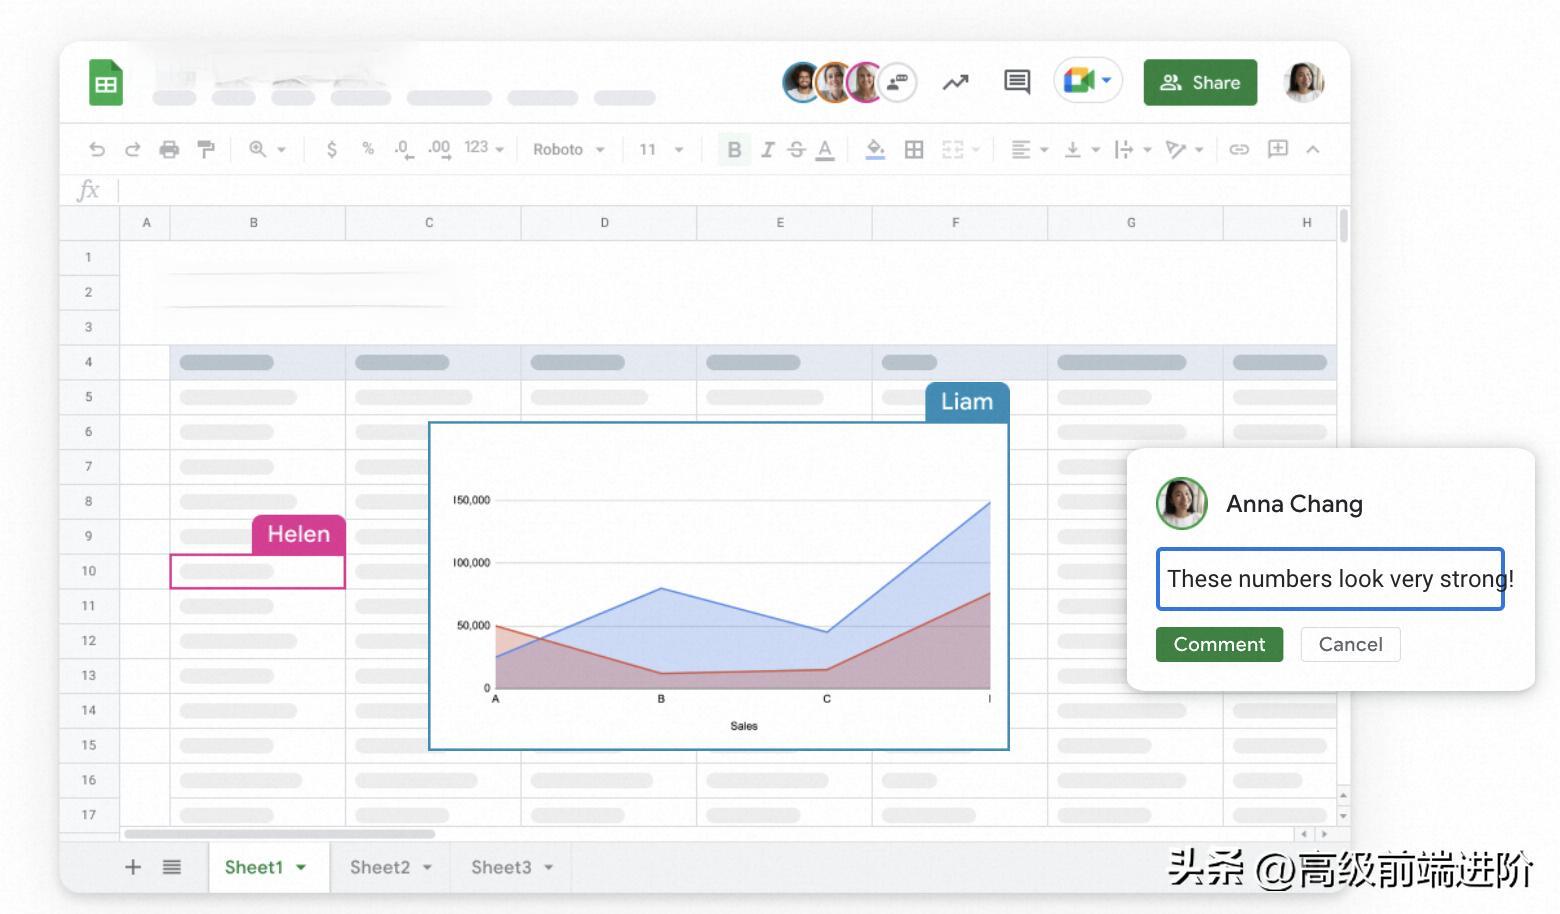The image size is (1560, 914).
Task: Click the green Comment button
Action: click(1218, 644)
